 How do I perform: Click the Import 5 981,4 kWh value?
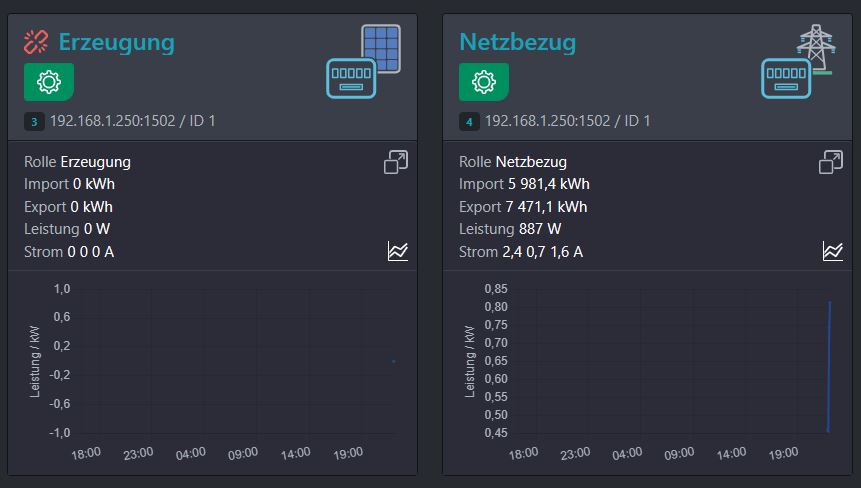click(x=549, y=184)
